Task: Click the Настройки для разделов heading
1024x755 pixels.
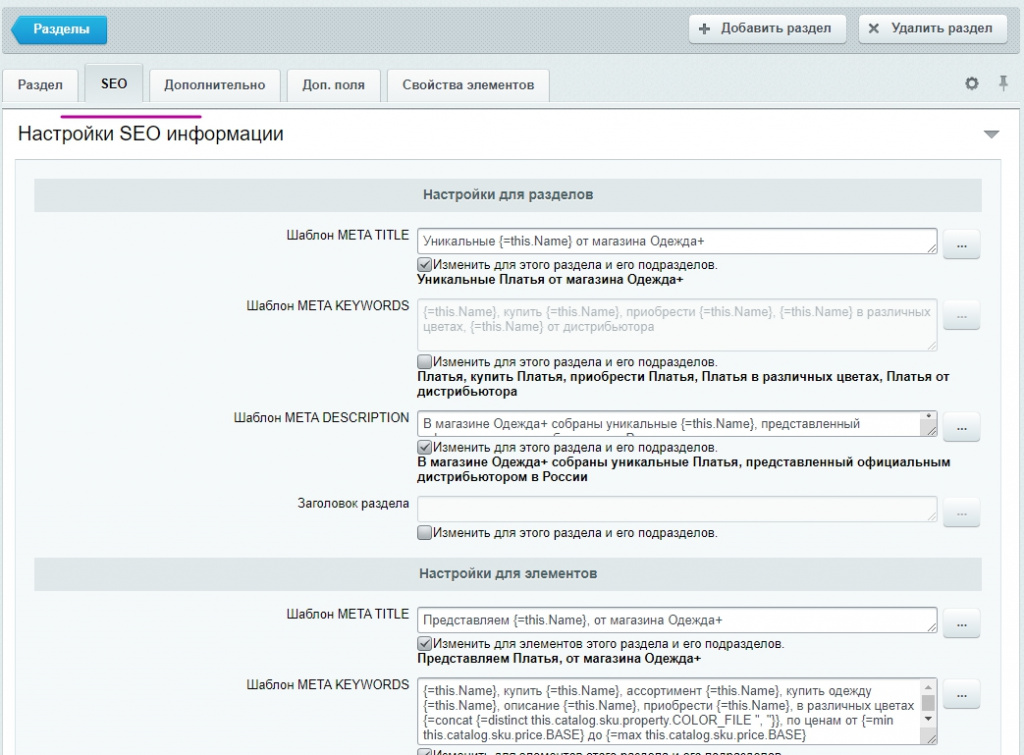Action: (x=507, y=195)
